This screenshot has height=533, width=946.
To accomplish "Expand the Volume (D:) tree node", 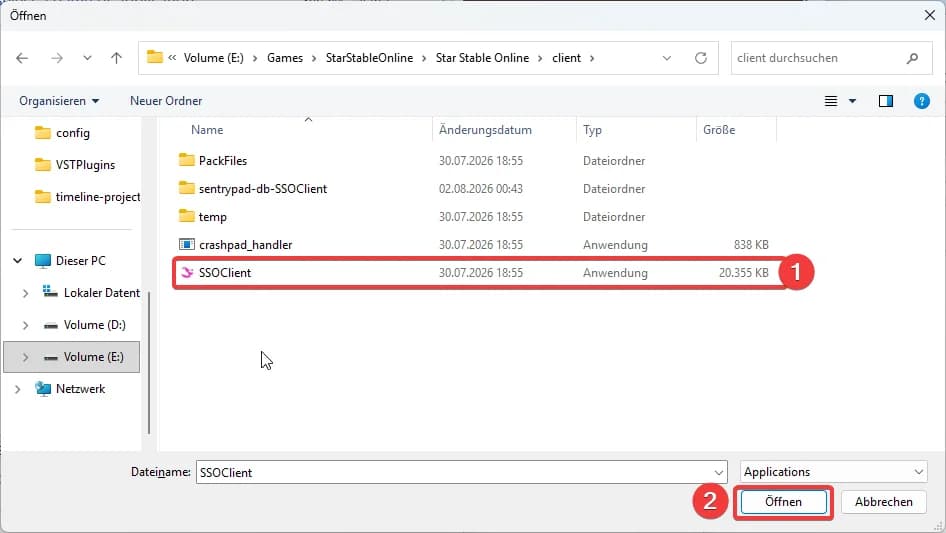I will click(x=25, y=325).
